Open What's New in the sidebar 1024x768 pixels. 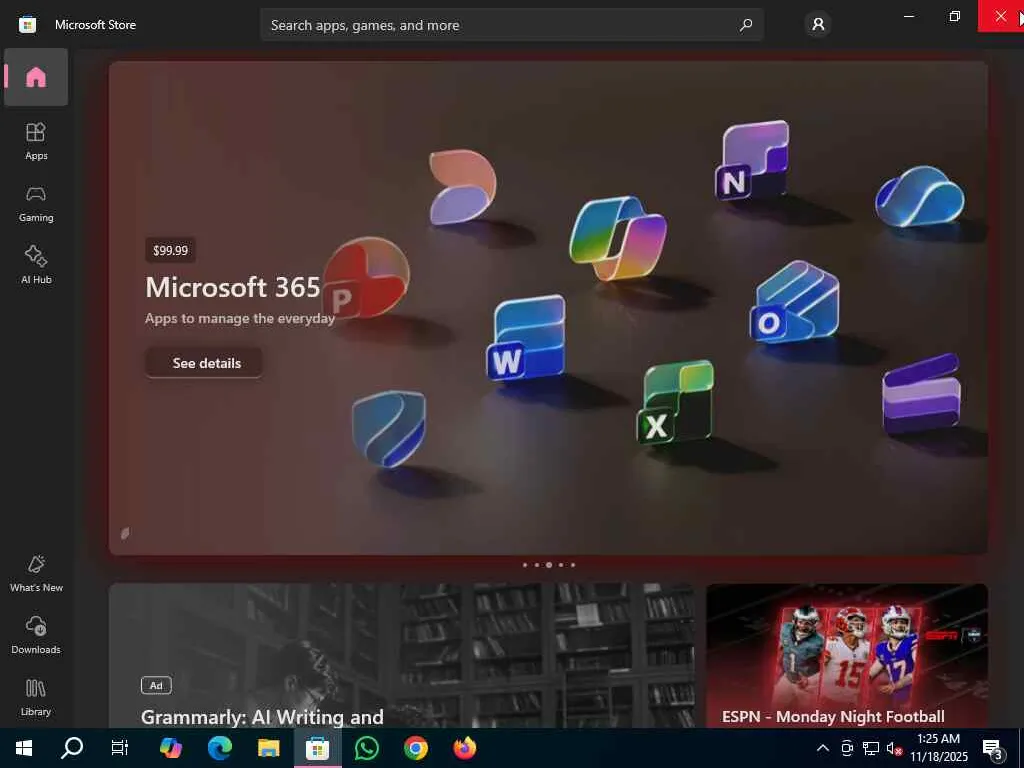tap(36, 573)
